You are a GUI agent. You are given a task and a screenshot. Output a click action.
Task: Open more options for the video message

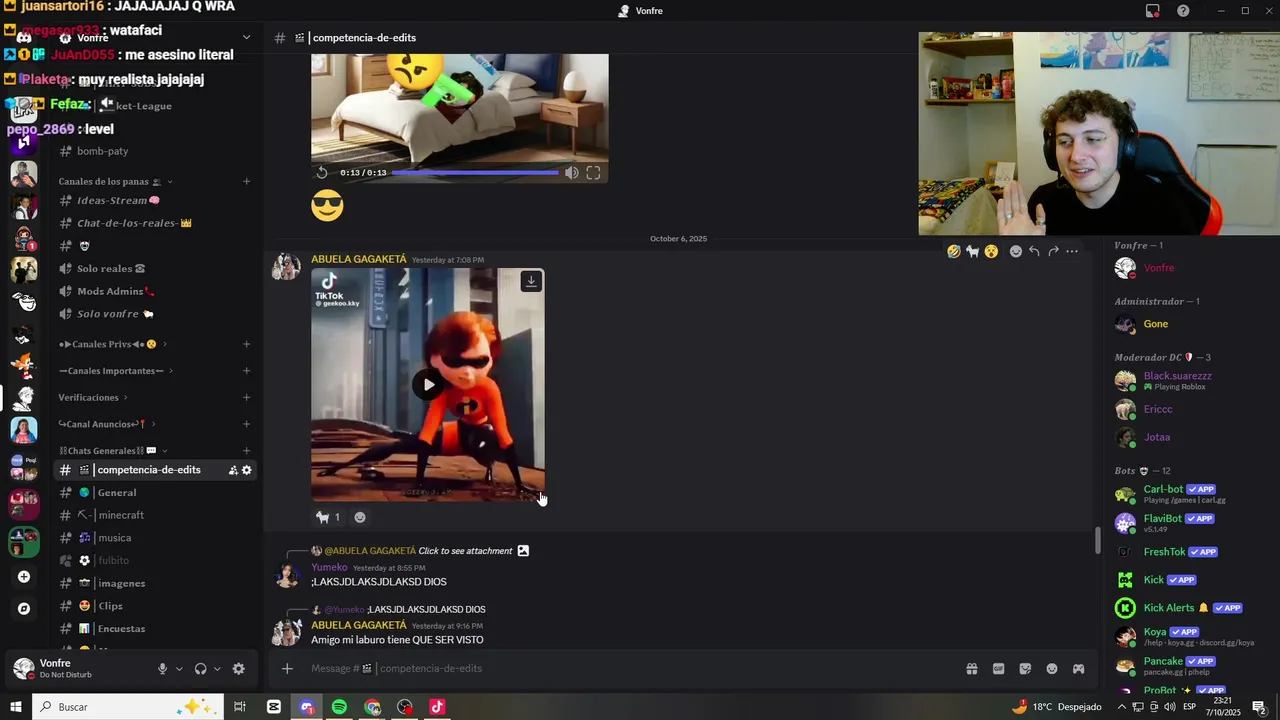1072,251
